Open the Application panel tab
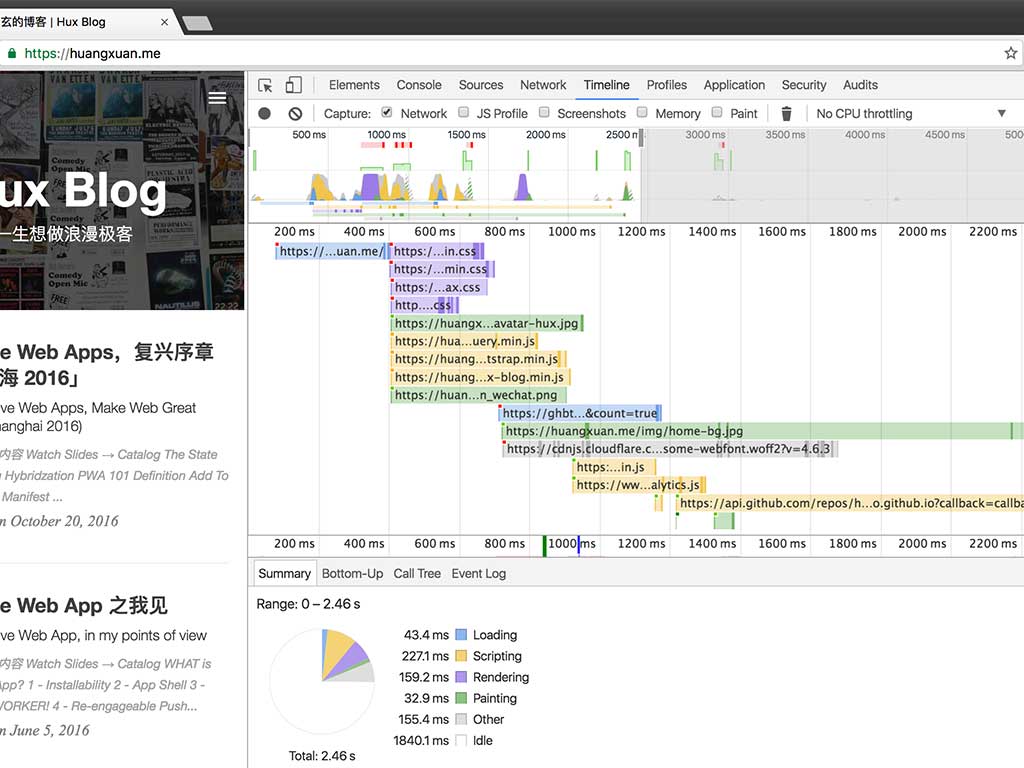Viewport: 1024px width, 768px height. pos(734,85)
